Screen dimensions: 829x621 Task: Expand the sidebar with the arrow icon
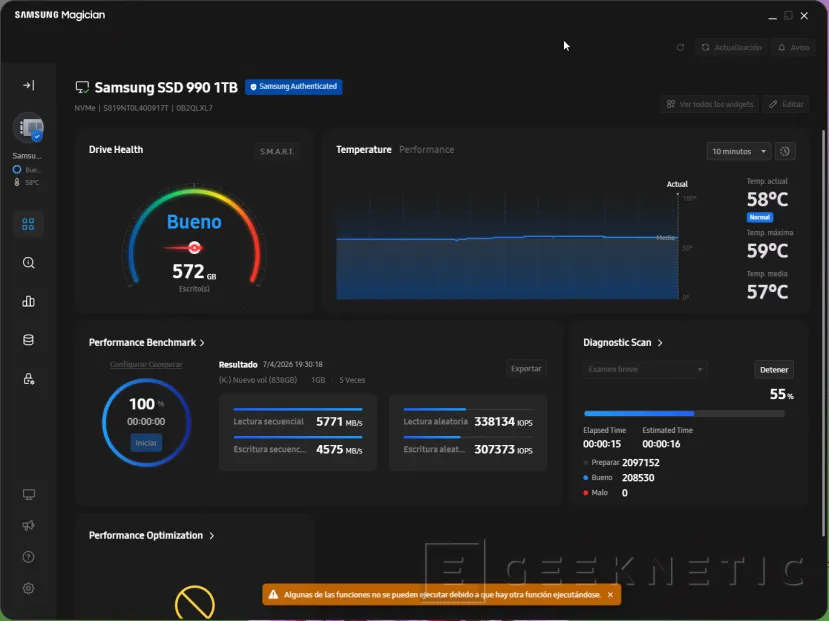point(29,85)
